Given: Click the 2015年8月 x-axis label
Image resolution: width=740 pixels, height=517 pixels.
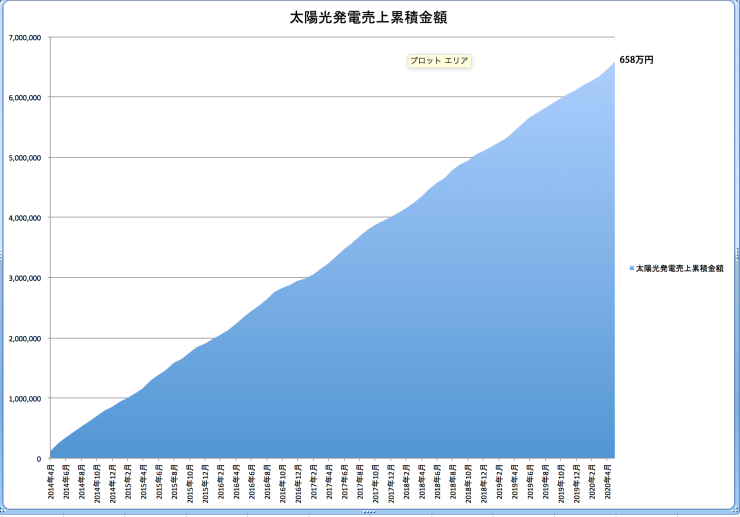Looking at the screenshot, I should (175, 481).
